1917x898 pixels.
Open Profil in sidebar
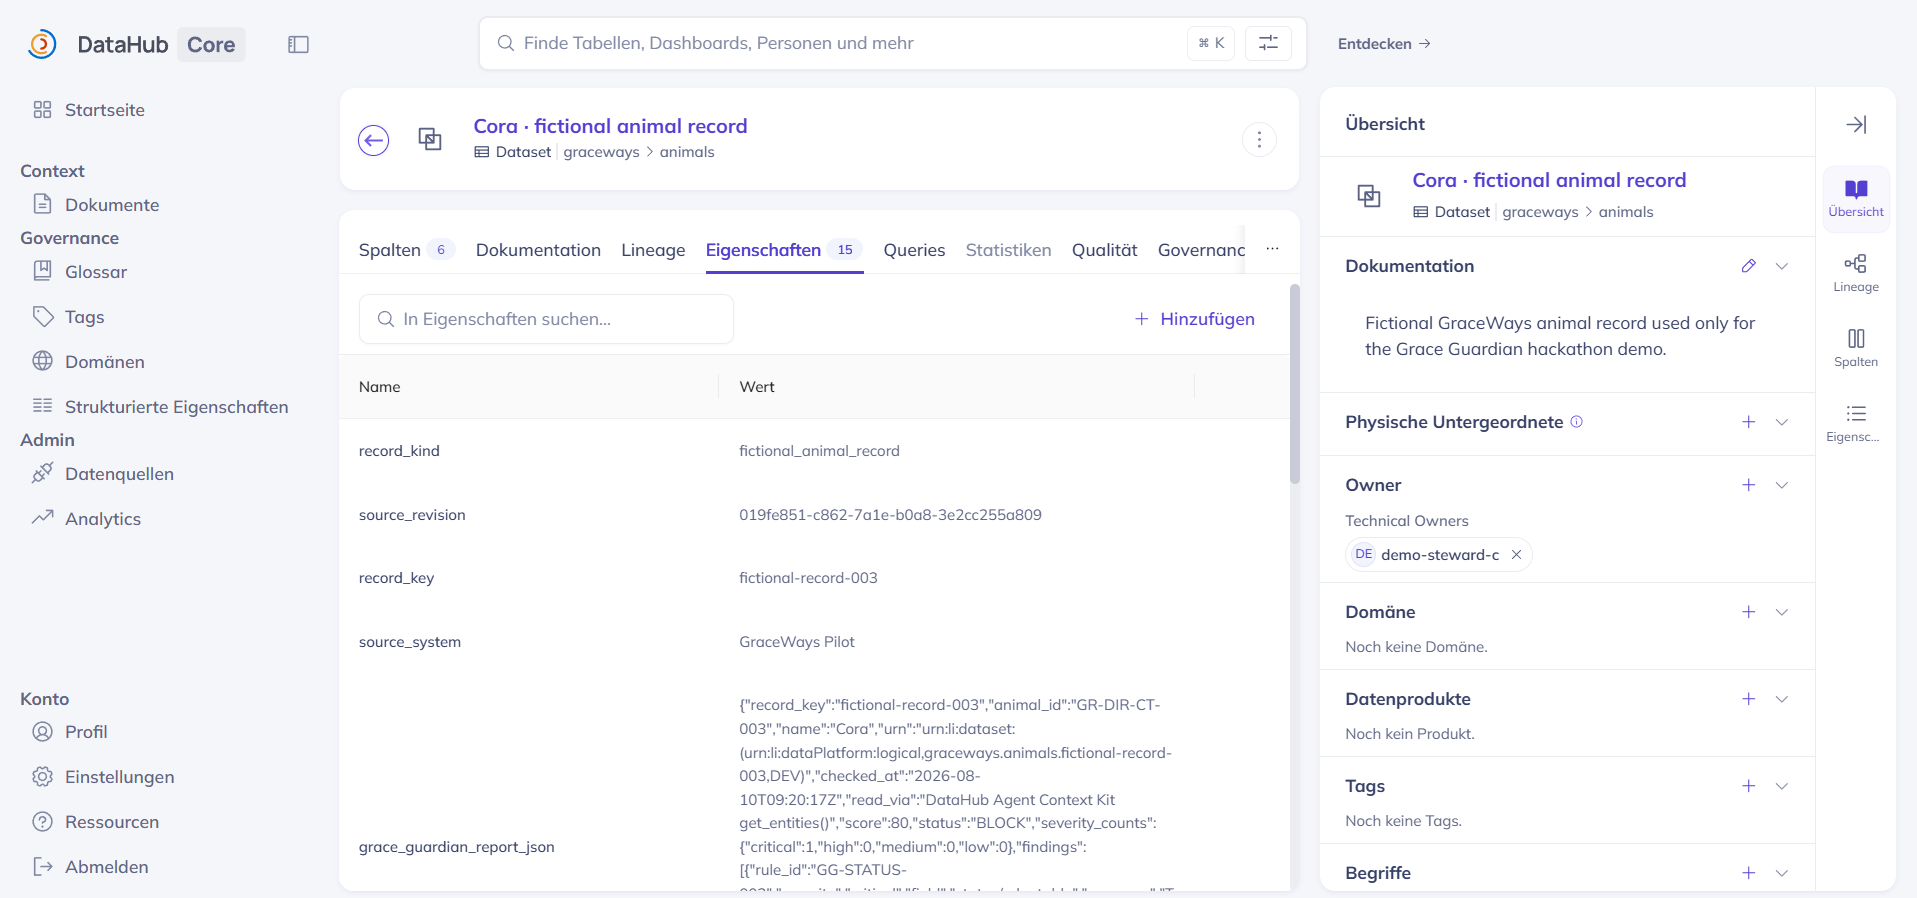tap(69, 732)
